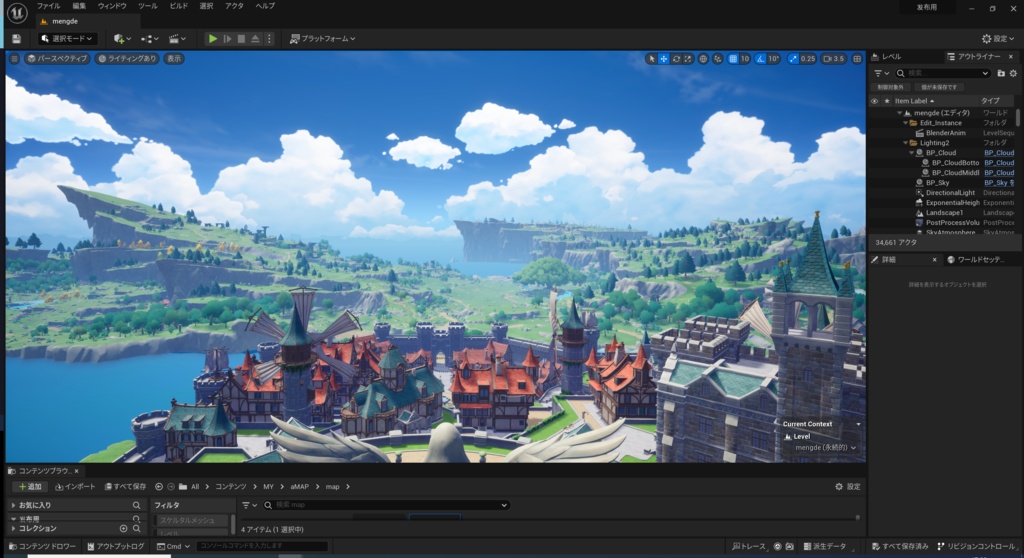Open the 選択モード mode dropdown
Viewport: 1024px width, 558px height.
(x=67, y=39)
